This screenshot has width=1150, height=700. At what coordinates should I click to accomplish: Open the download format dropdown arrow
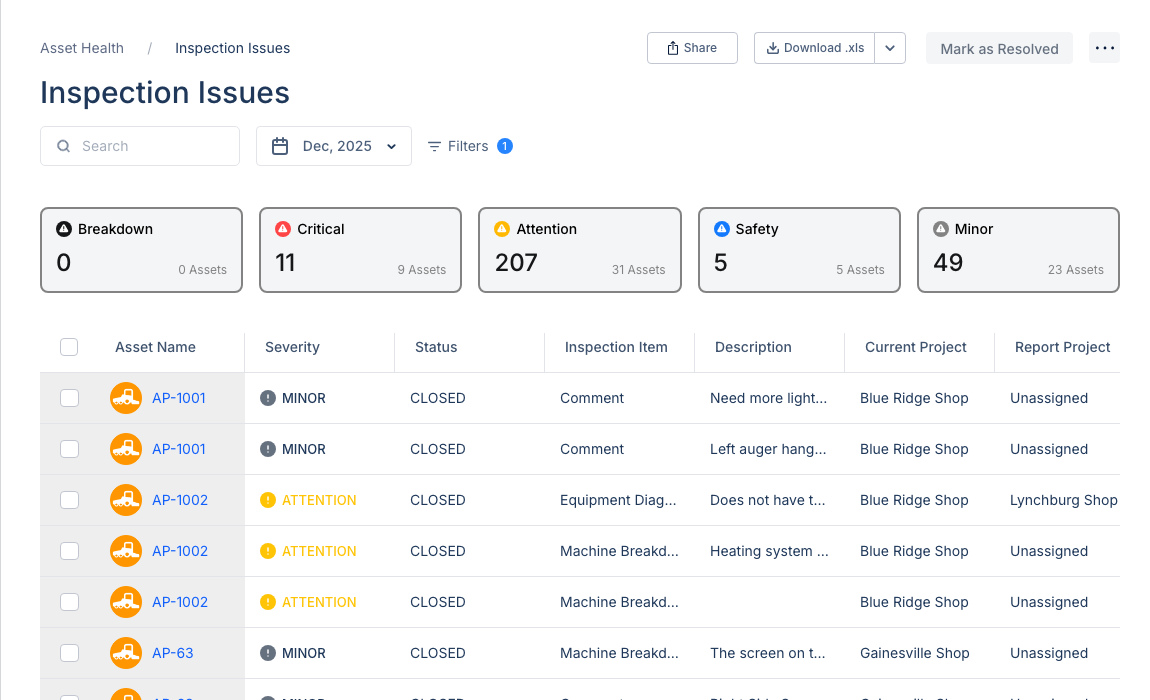(890, 48)
